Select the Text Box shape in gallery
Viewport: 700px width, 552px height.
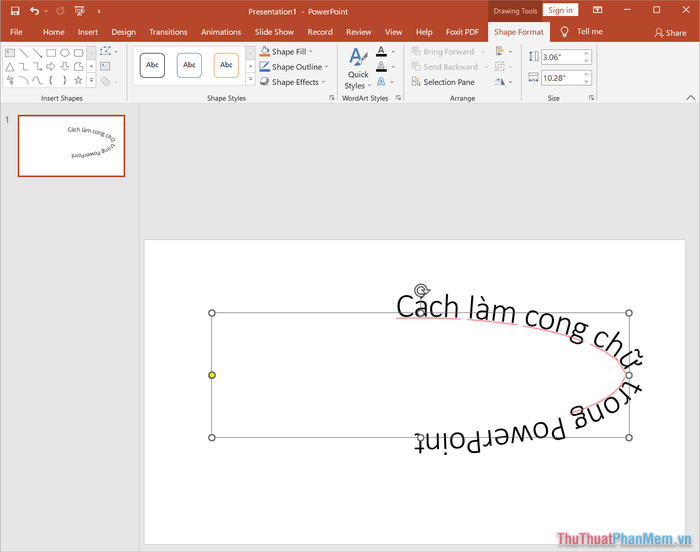(10, 53)
